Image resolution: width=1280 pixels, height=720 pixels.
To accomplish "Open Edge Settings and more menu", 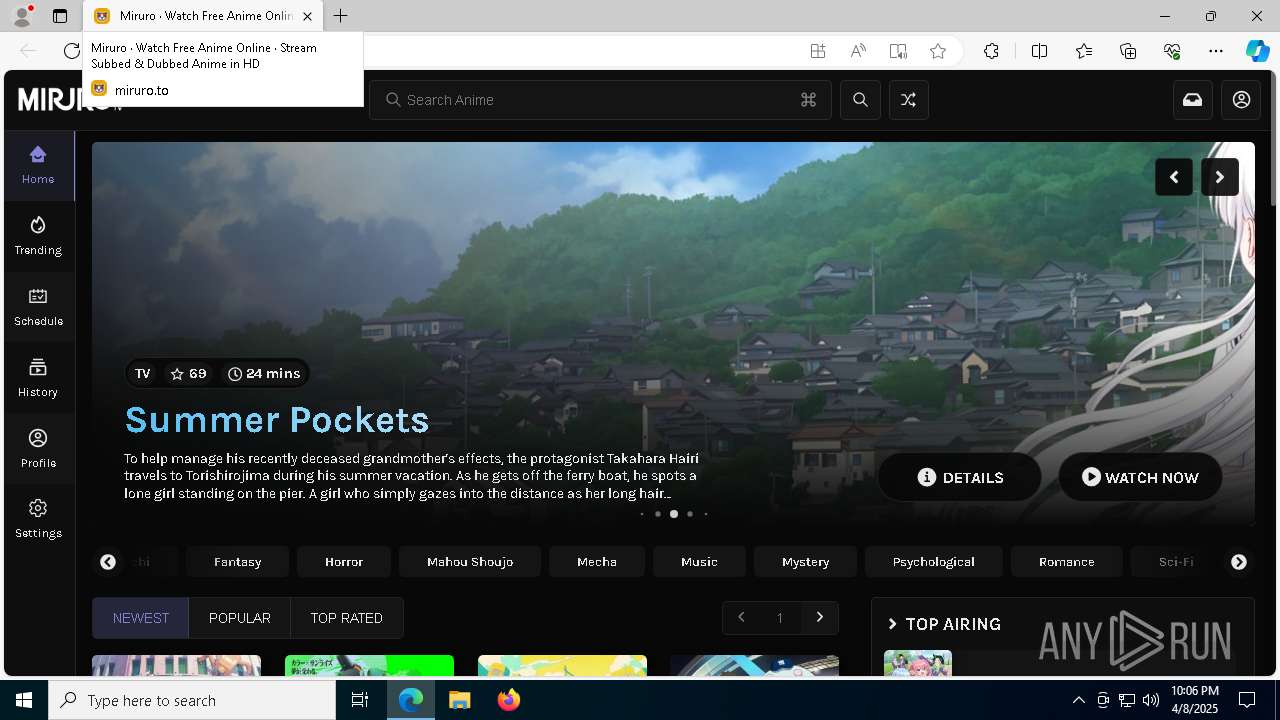I will 1216,51.
